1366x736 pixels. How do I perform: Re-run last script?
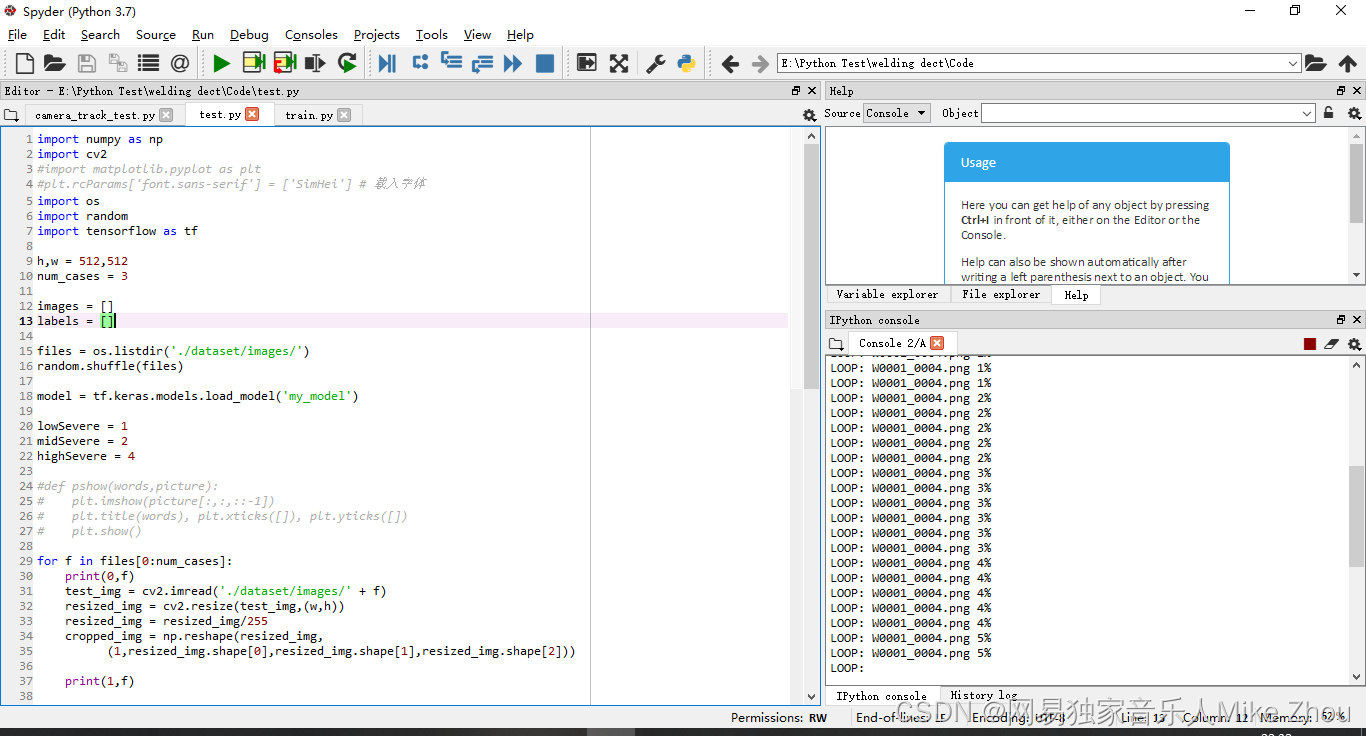click(x=346, y=63)
